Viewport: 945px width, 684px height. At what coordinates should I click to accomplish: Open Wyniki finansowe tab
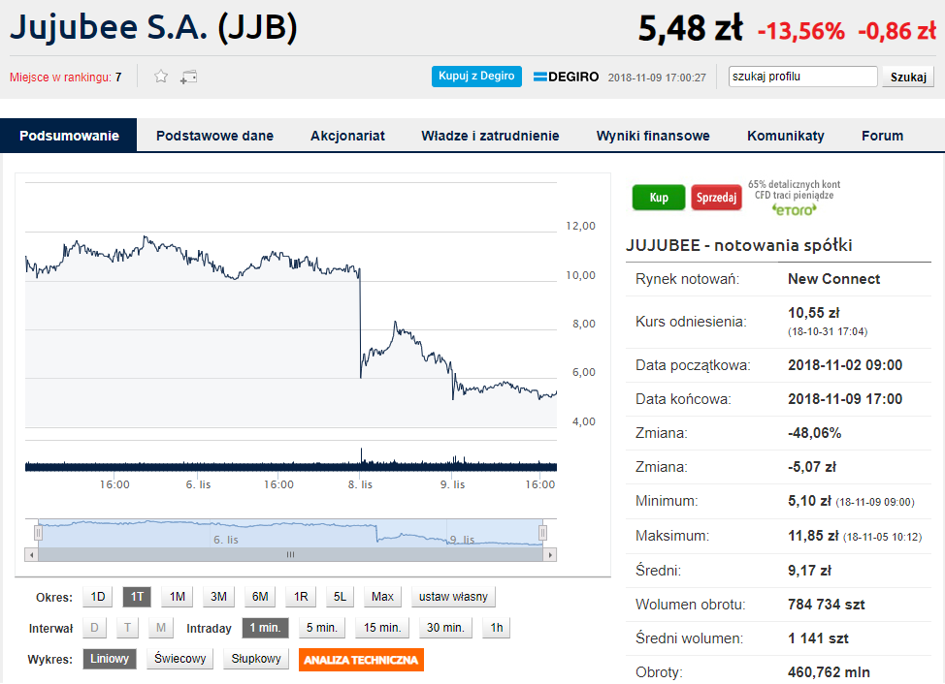point(653,136)
